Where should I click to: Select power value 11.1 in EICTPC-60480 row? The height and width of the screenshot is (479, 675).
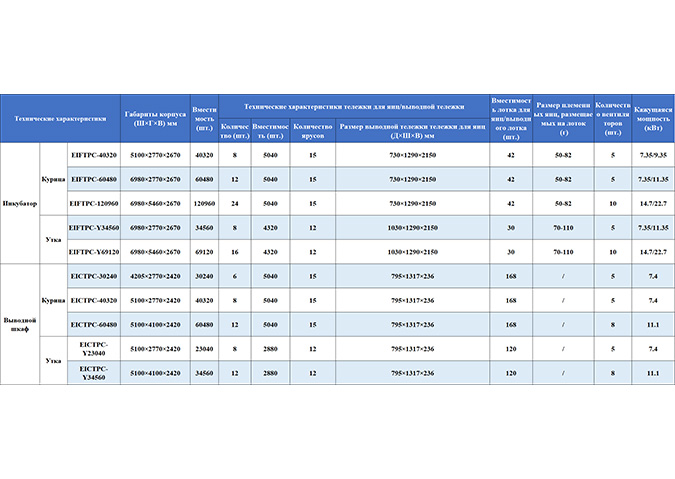tap(653, 324)
